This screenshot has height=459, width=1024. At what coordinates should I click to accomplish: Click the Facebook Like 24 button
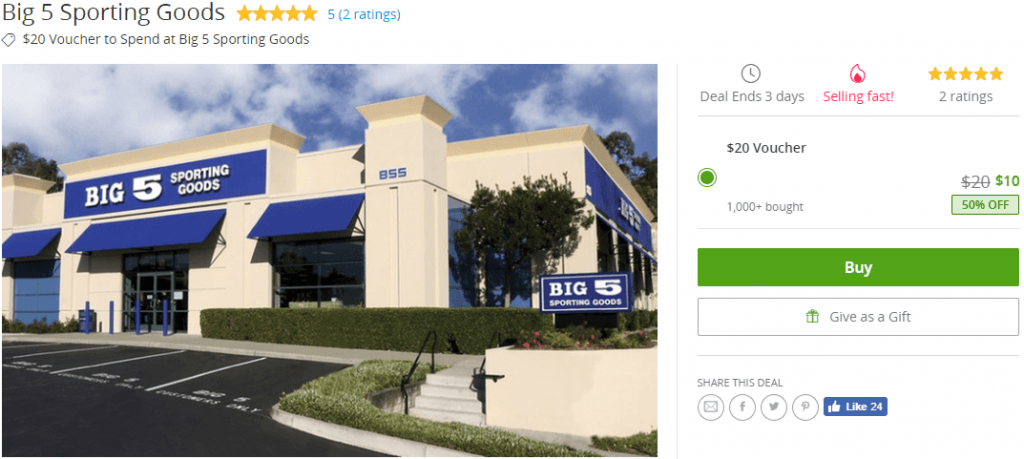[x=855, y=407]
